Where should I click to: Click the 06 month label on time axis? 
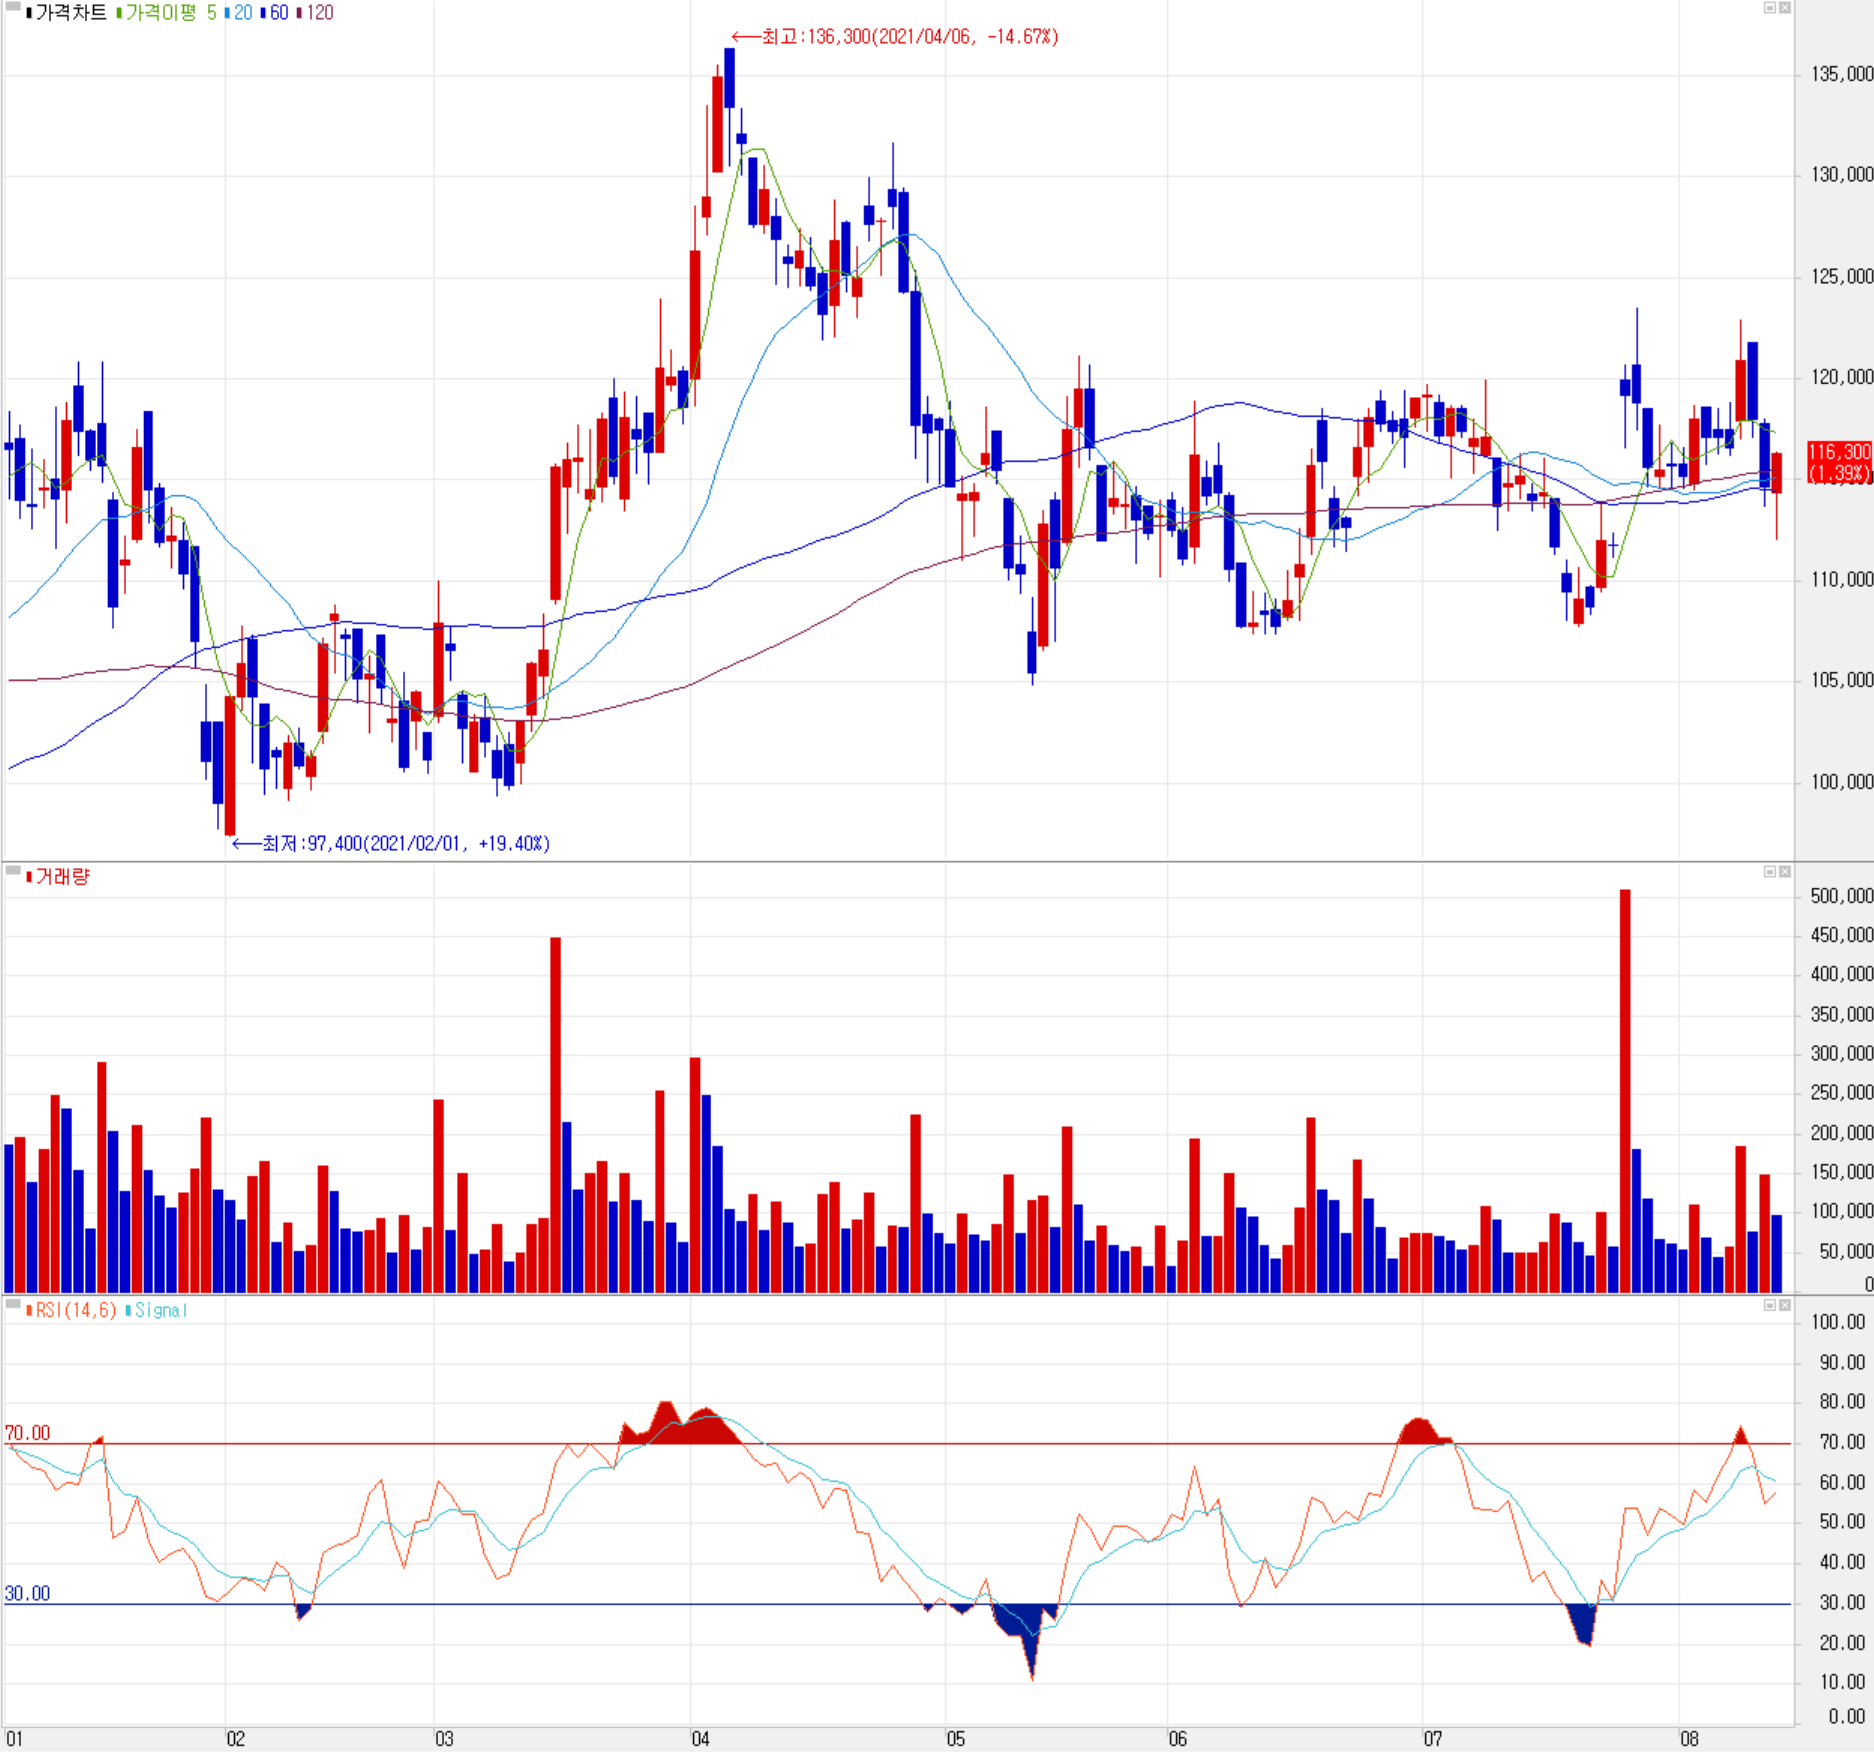pyautogui.click(x=1178, y=1739)
